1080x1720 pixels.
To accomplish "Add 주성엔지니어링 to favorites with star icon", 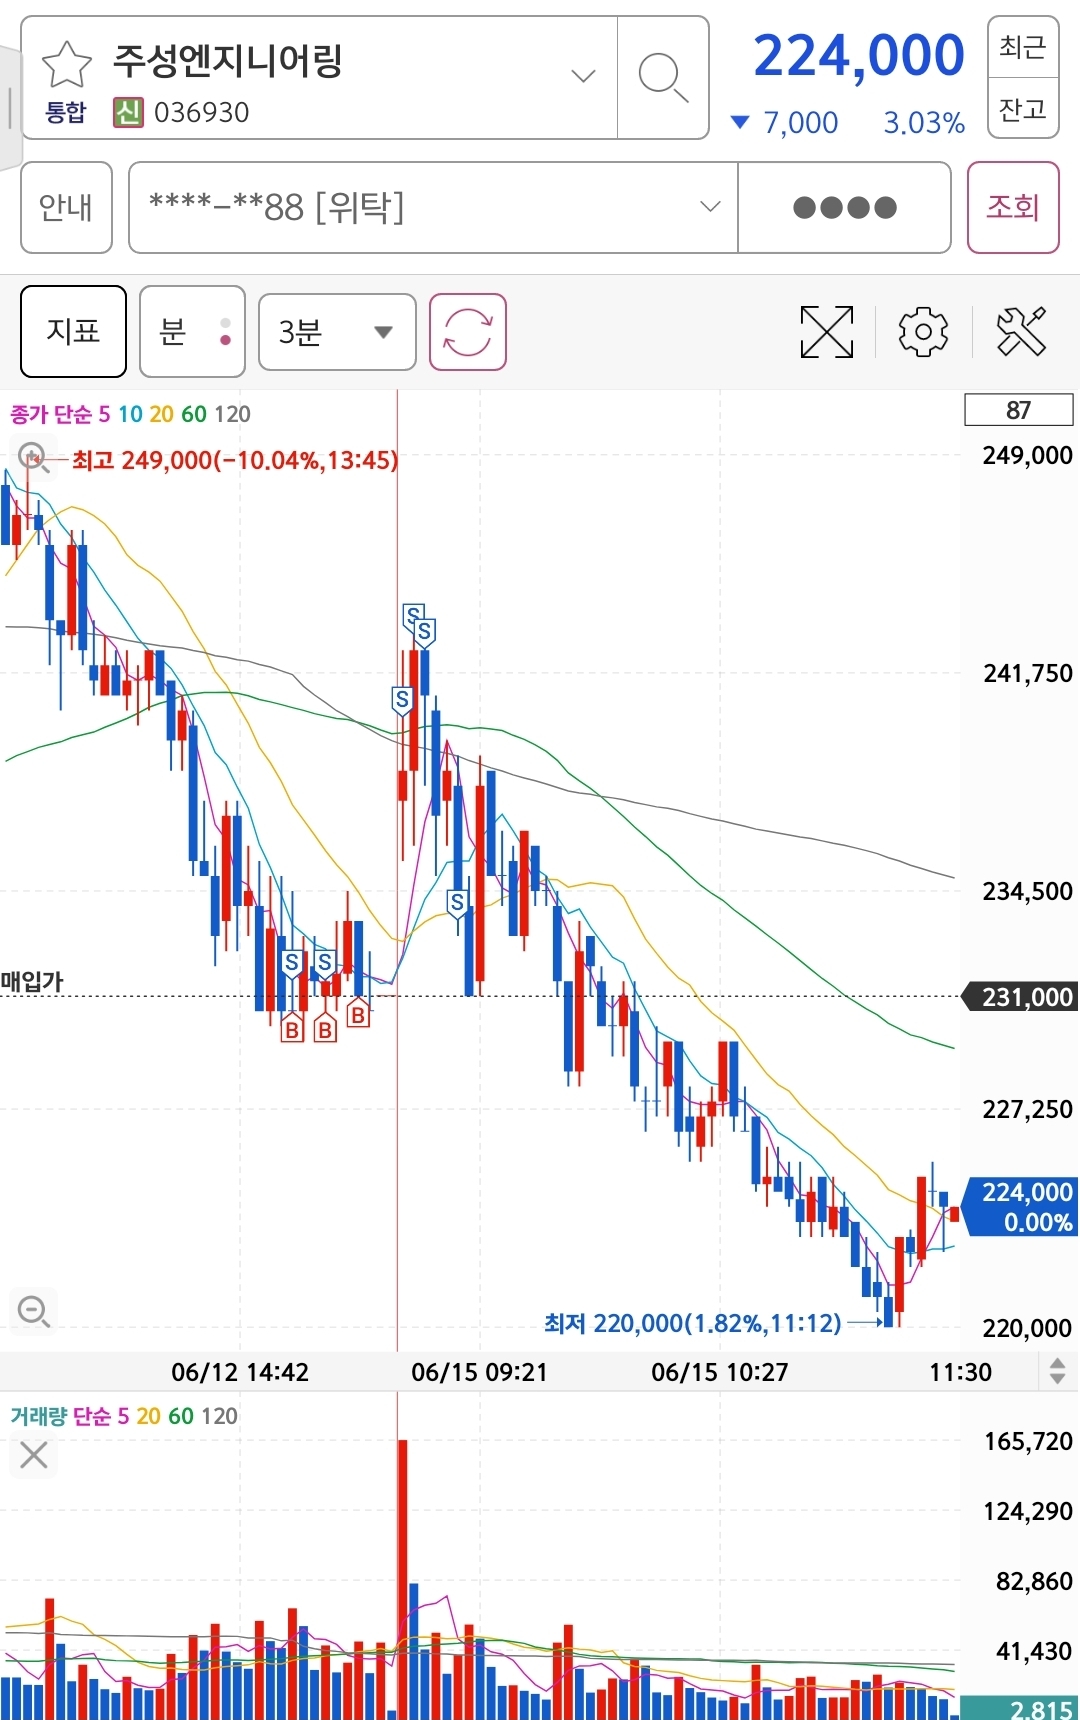I will pos(66,64).
